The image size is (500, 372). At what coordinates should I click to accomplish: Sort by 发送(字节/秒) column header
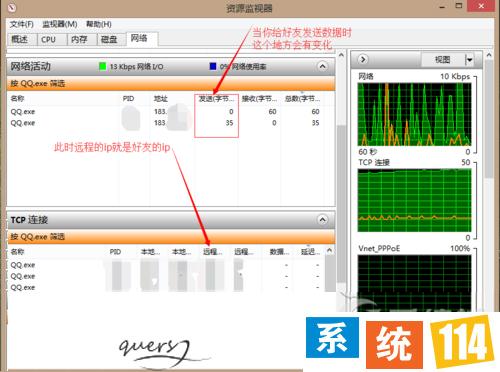[x=216, y=99]
